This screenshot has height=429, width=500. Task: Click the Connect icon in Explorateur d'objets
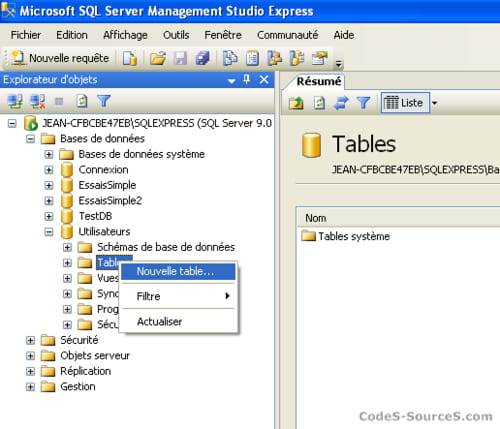coord(15,101)
